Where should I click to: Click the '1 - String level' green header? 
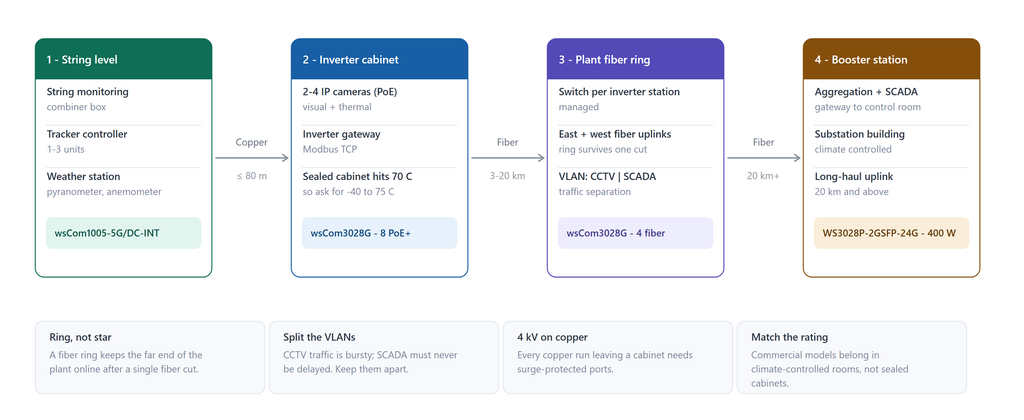coord(123,59)
